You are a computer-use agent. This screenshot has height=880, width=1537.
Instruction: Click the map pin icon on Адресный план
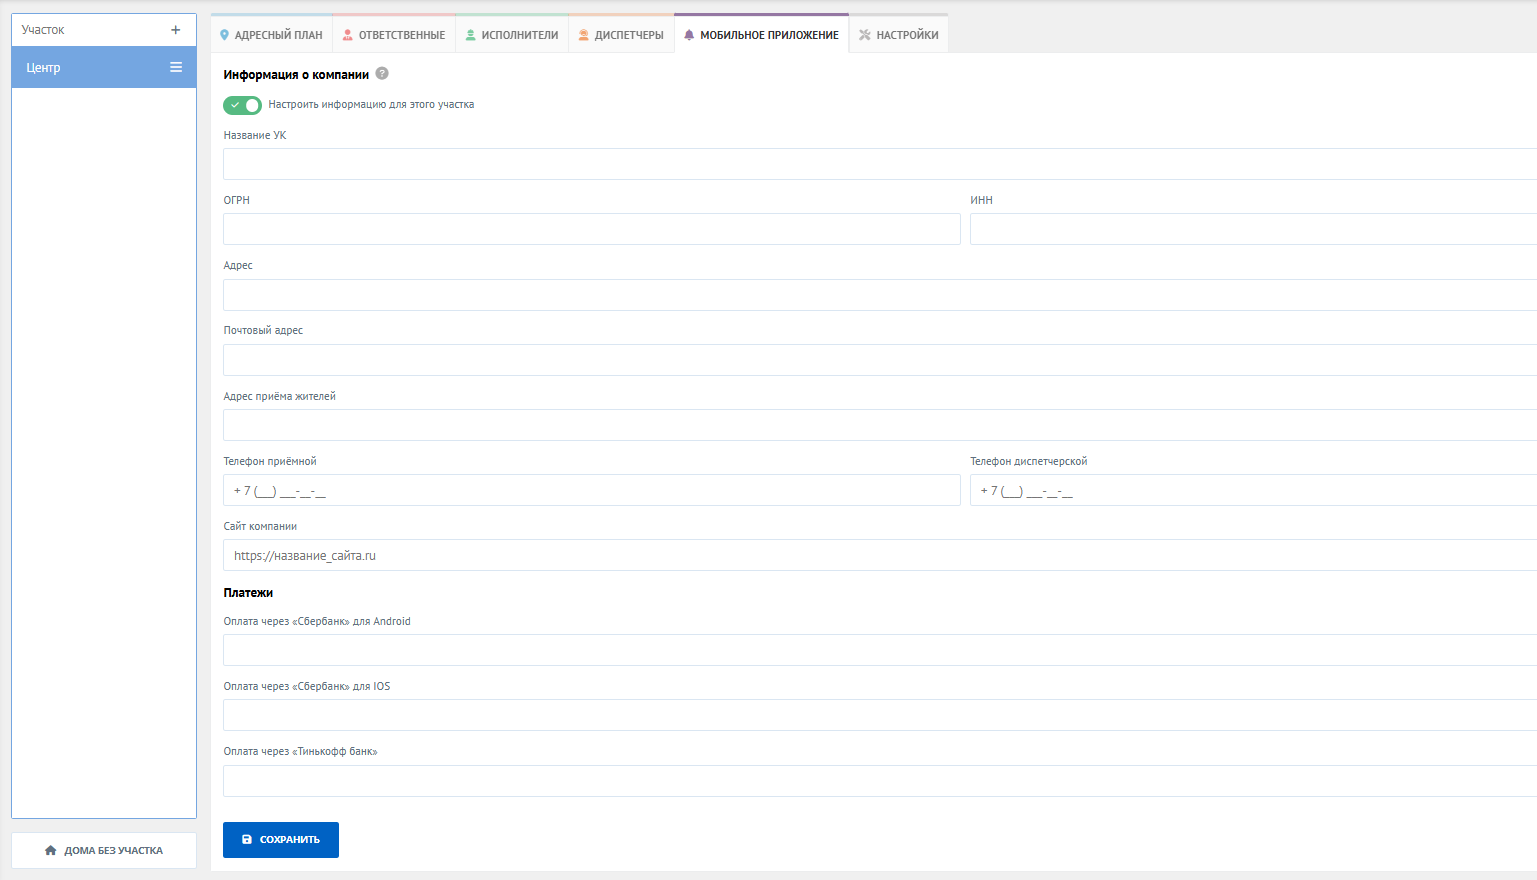(224, 35)
